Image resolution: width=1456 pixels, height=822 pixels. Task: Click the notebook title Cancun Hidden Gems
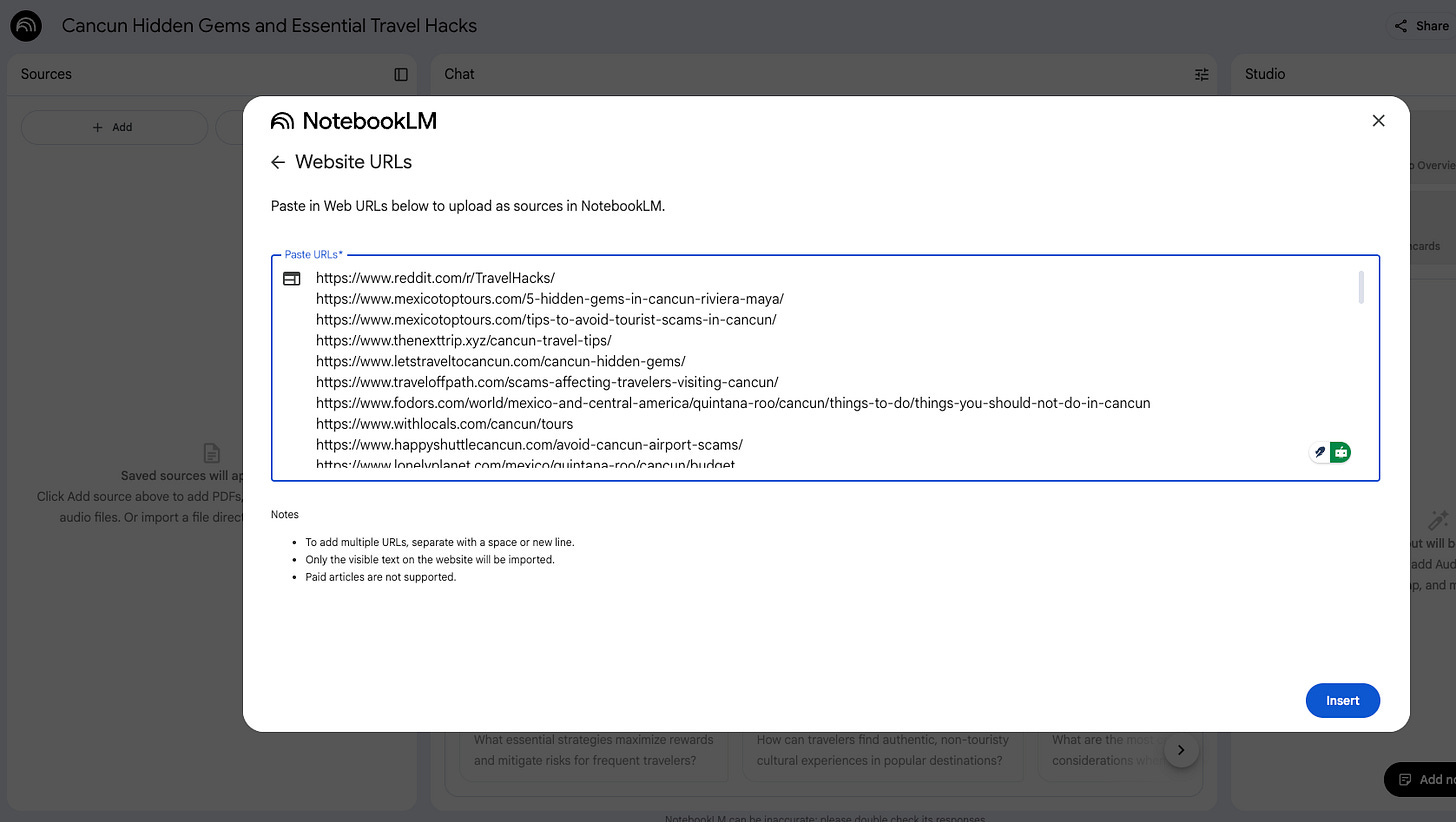(x=269, y=26)
